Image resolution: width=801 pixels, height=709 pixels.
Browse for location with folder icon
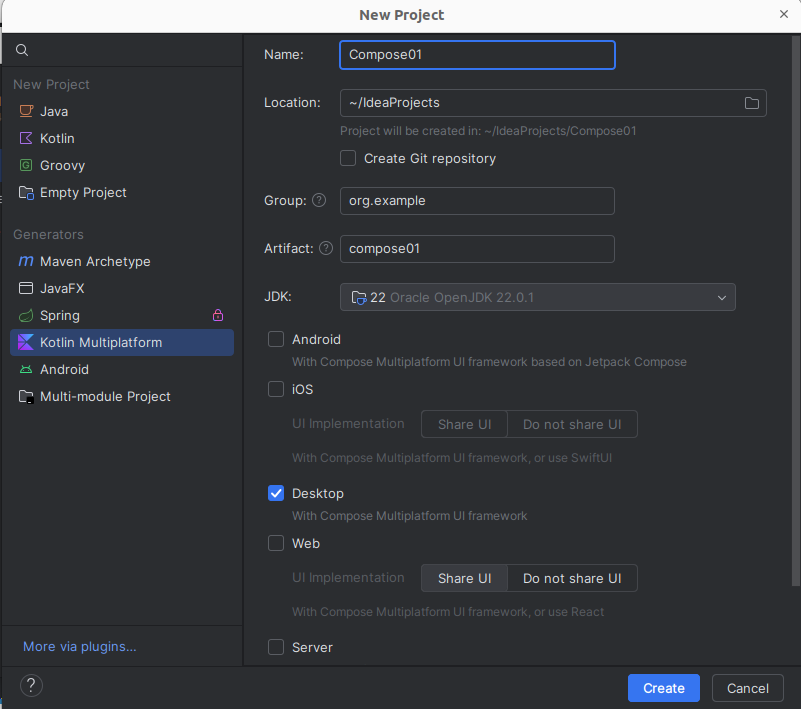point(751,103)
